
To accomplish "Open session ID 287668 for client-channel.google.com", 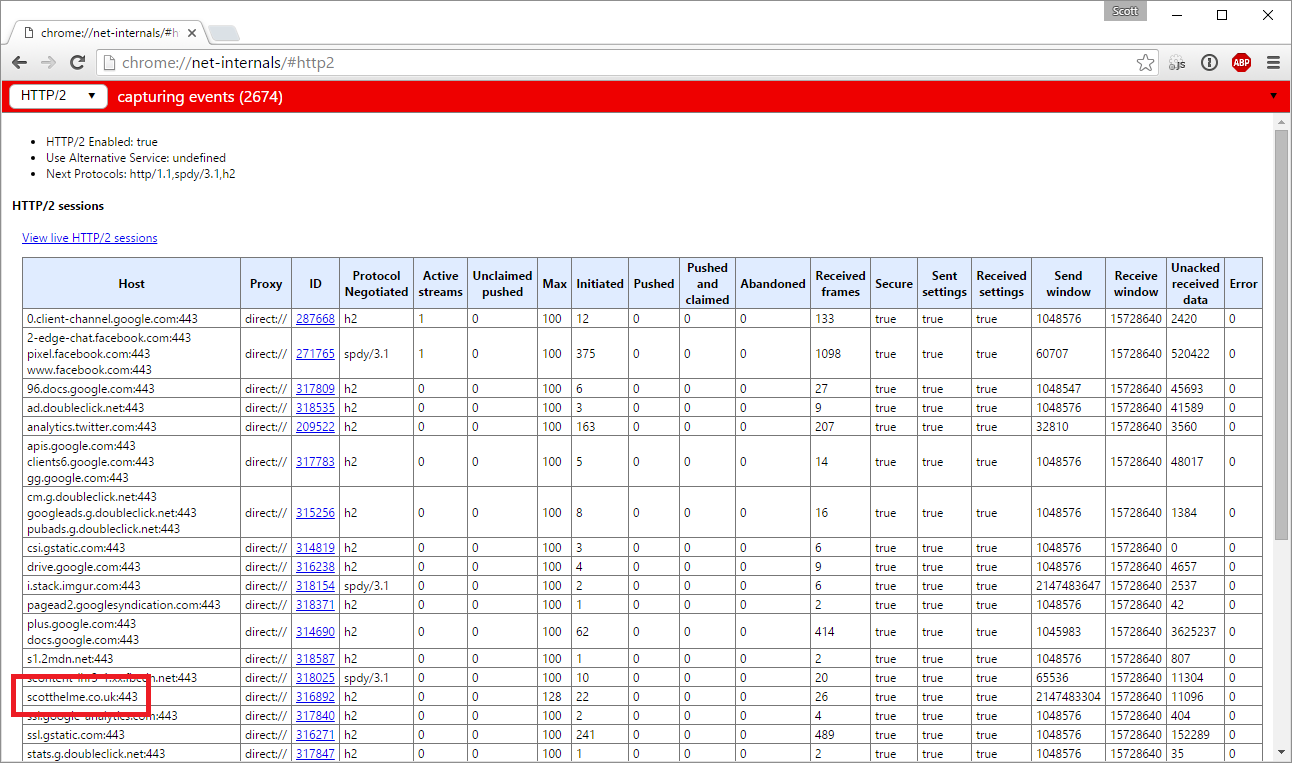I will click(315, 318).
